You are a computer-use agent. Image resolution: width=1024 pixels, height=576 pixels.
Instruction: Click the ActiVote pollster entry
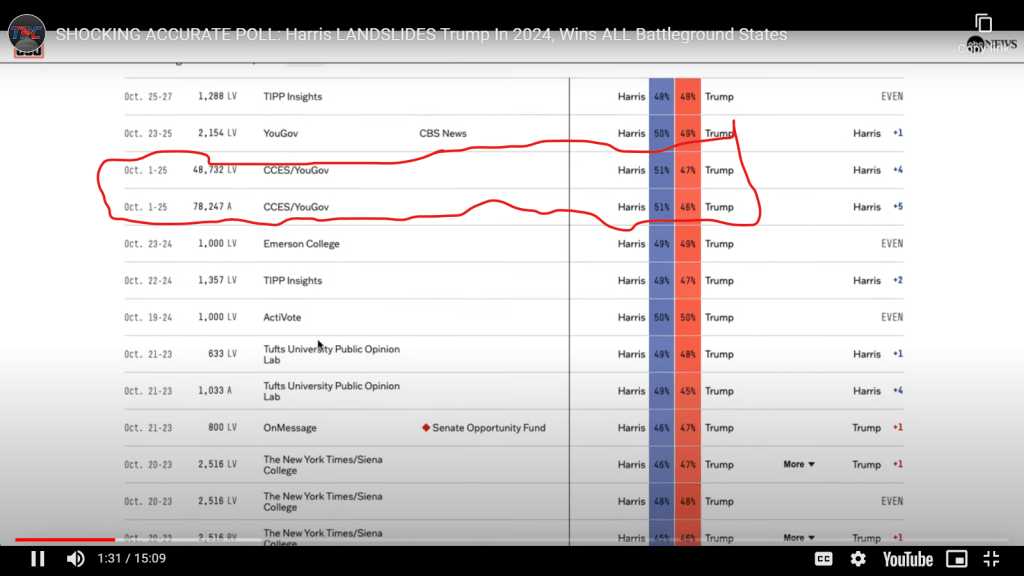pos(282,318)
